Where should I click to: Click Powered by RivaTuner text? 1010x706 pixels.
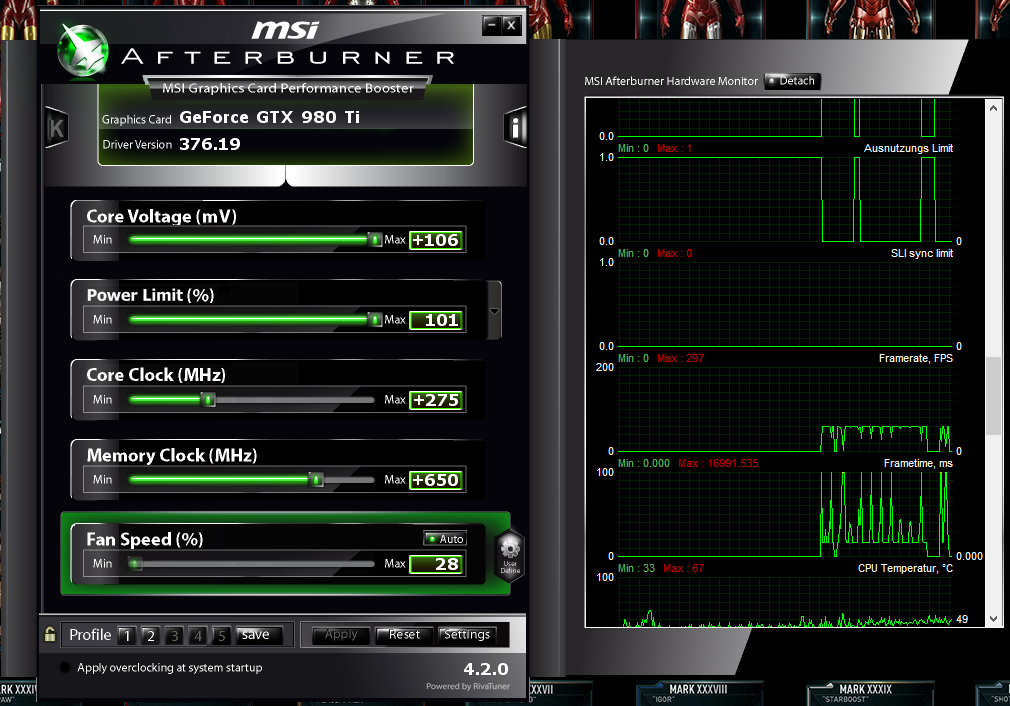coord(468,686)
